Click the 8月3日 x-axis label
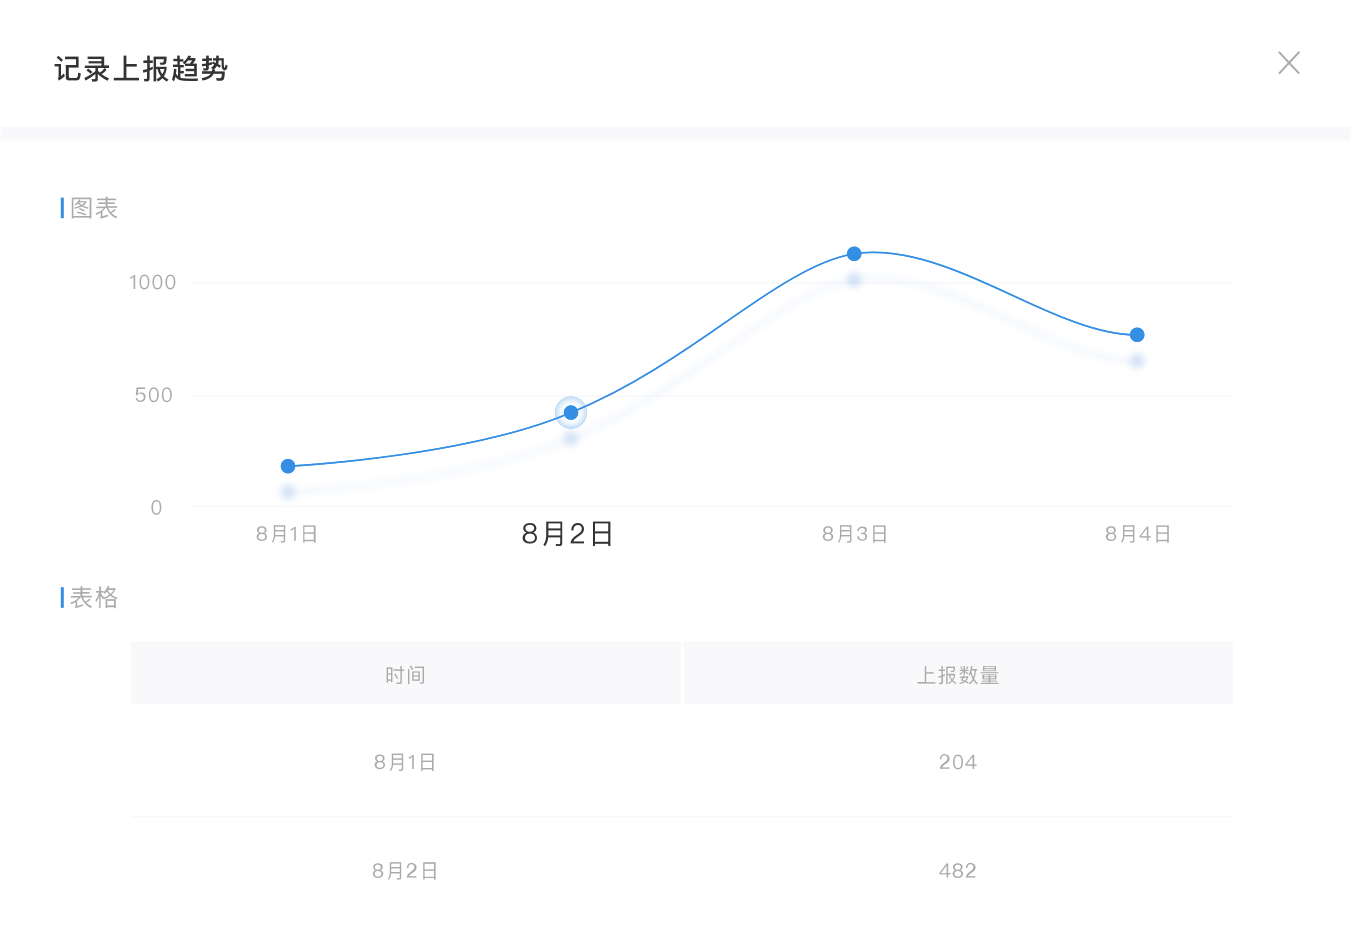The height and width of the screenshot is (932, 1352). pyautogui.click(x=855, y=534)
